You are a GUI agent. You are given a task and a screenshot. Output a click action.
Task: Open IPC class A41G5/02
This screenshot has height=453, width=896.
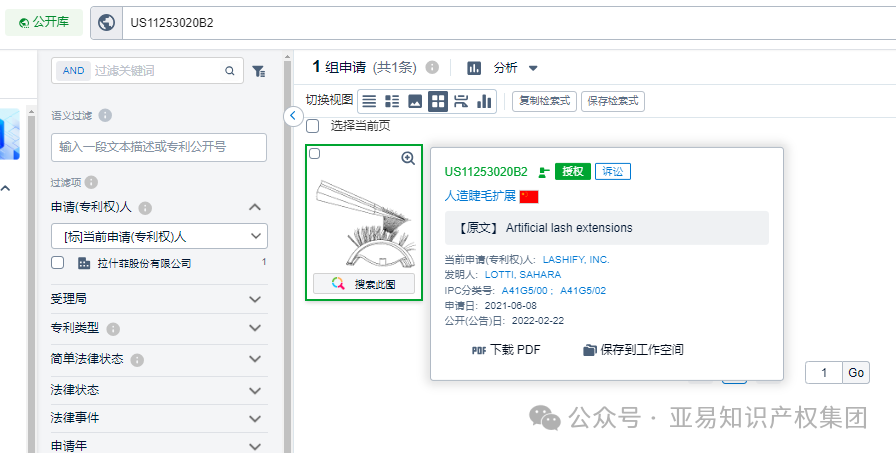pos(583,290)
